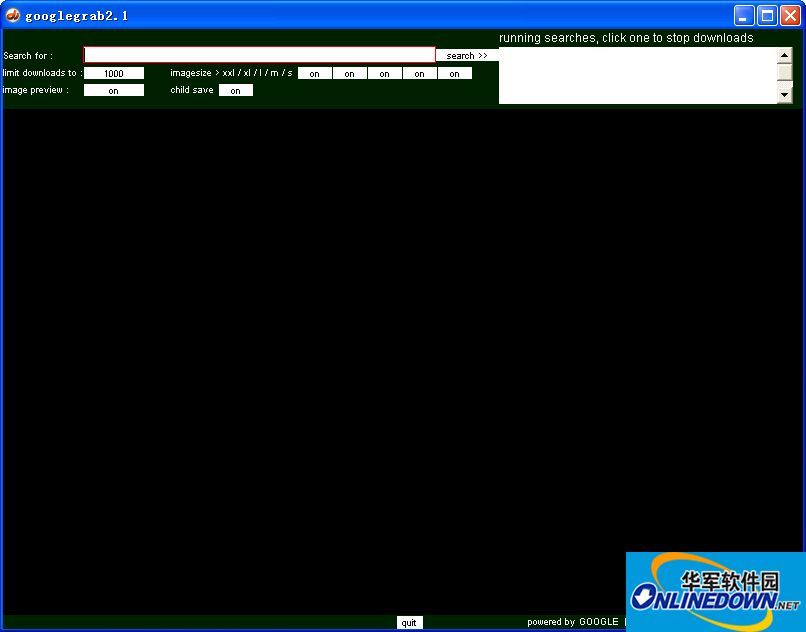Toggle the s image size switch

coord(455,73)
